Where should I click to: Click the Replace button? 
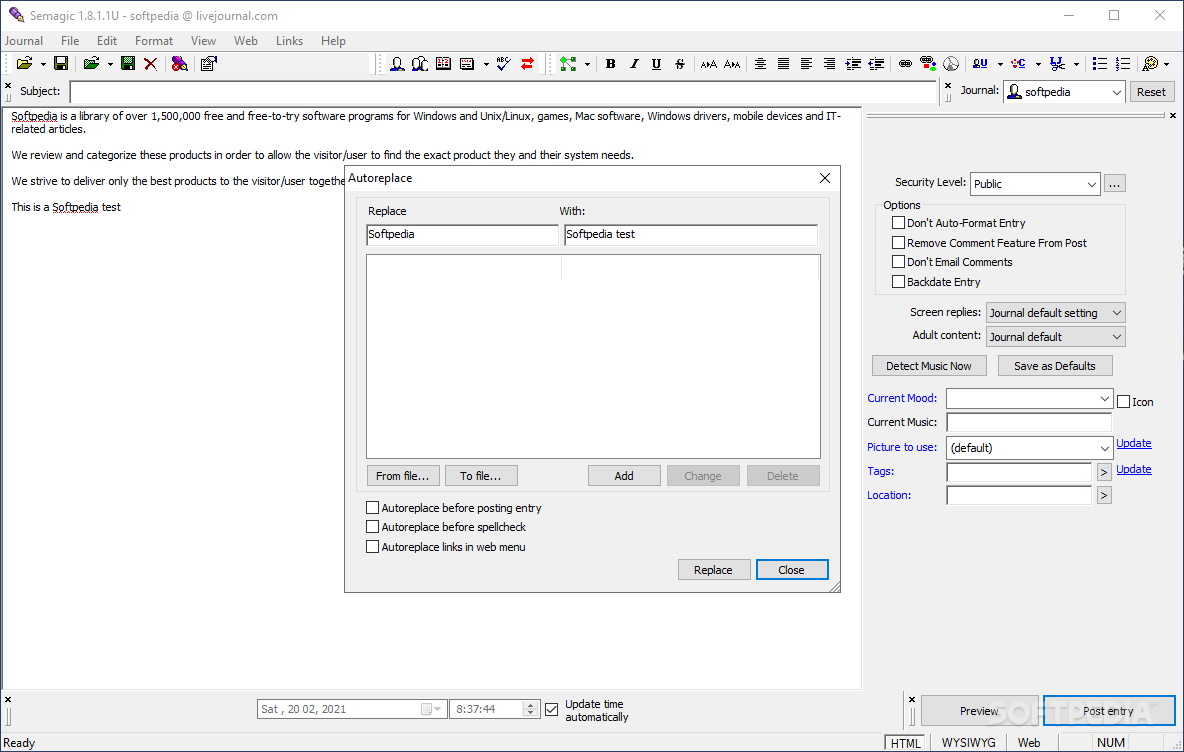(713, 569)
